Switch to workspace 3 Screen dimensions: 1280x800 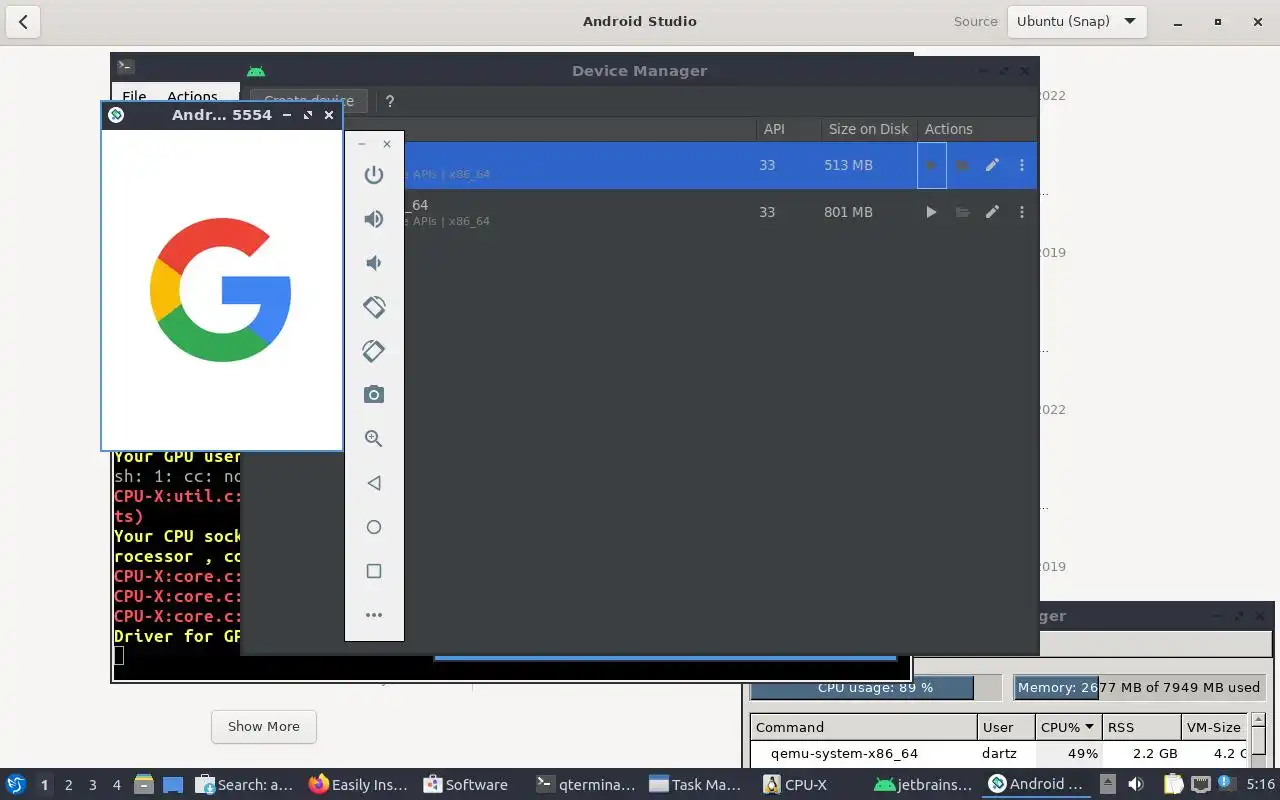tap(93, 785)
